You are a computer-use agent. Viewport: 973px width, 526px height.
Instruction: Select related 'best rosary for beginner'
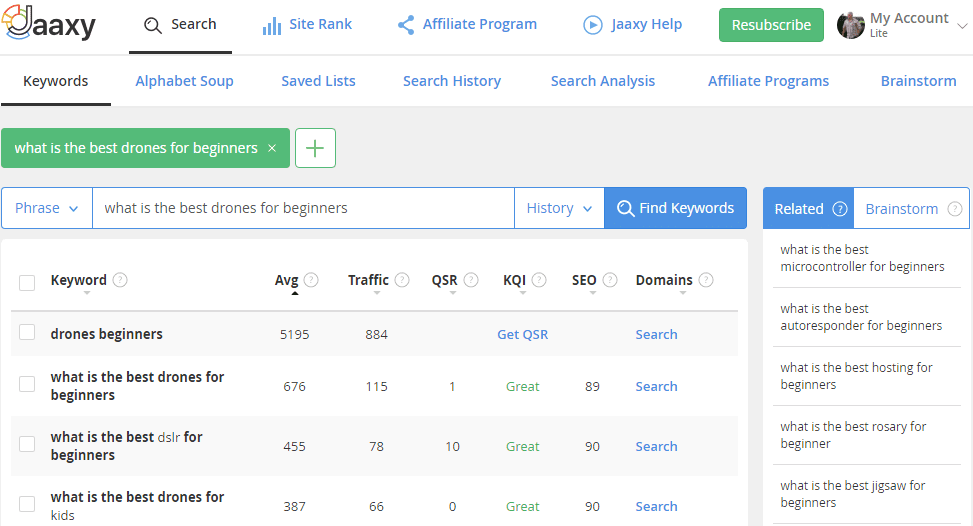853,435
